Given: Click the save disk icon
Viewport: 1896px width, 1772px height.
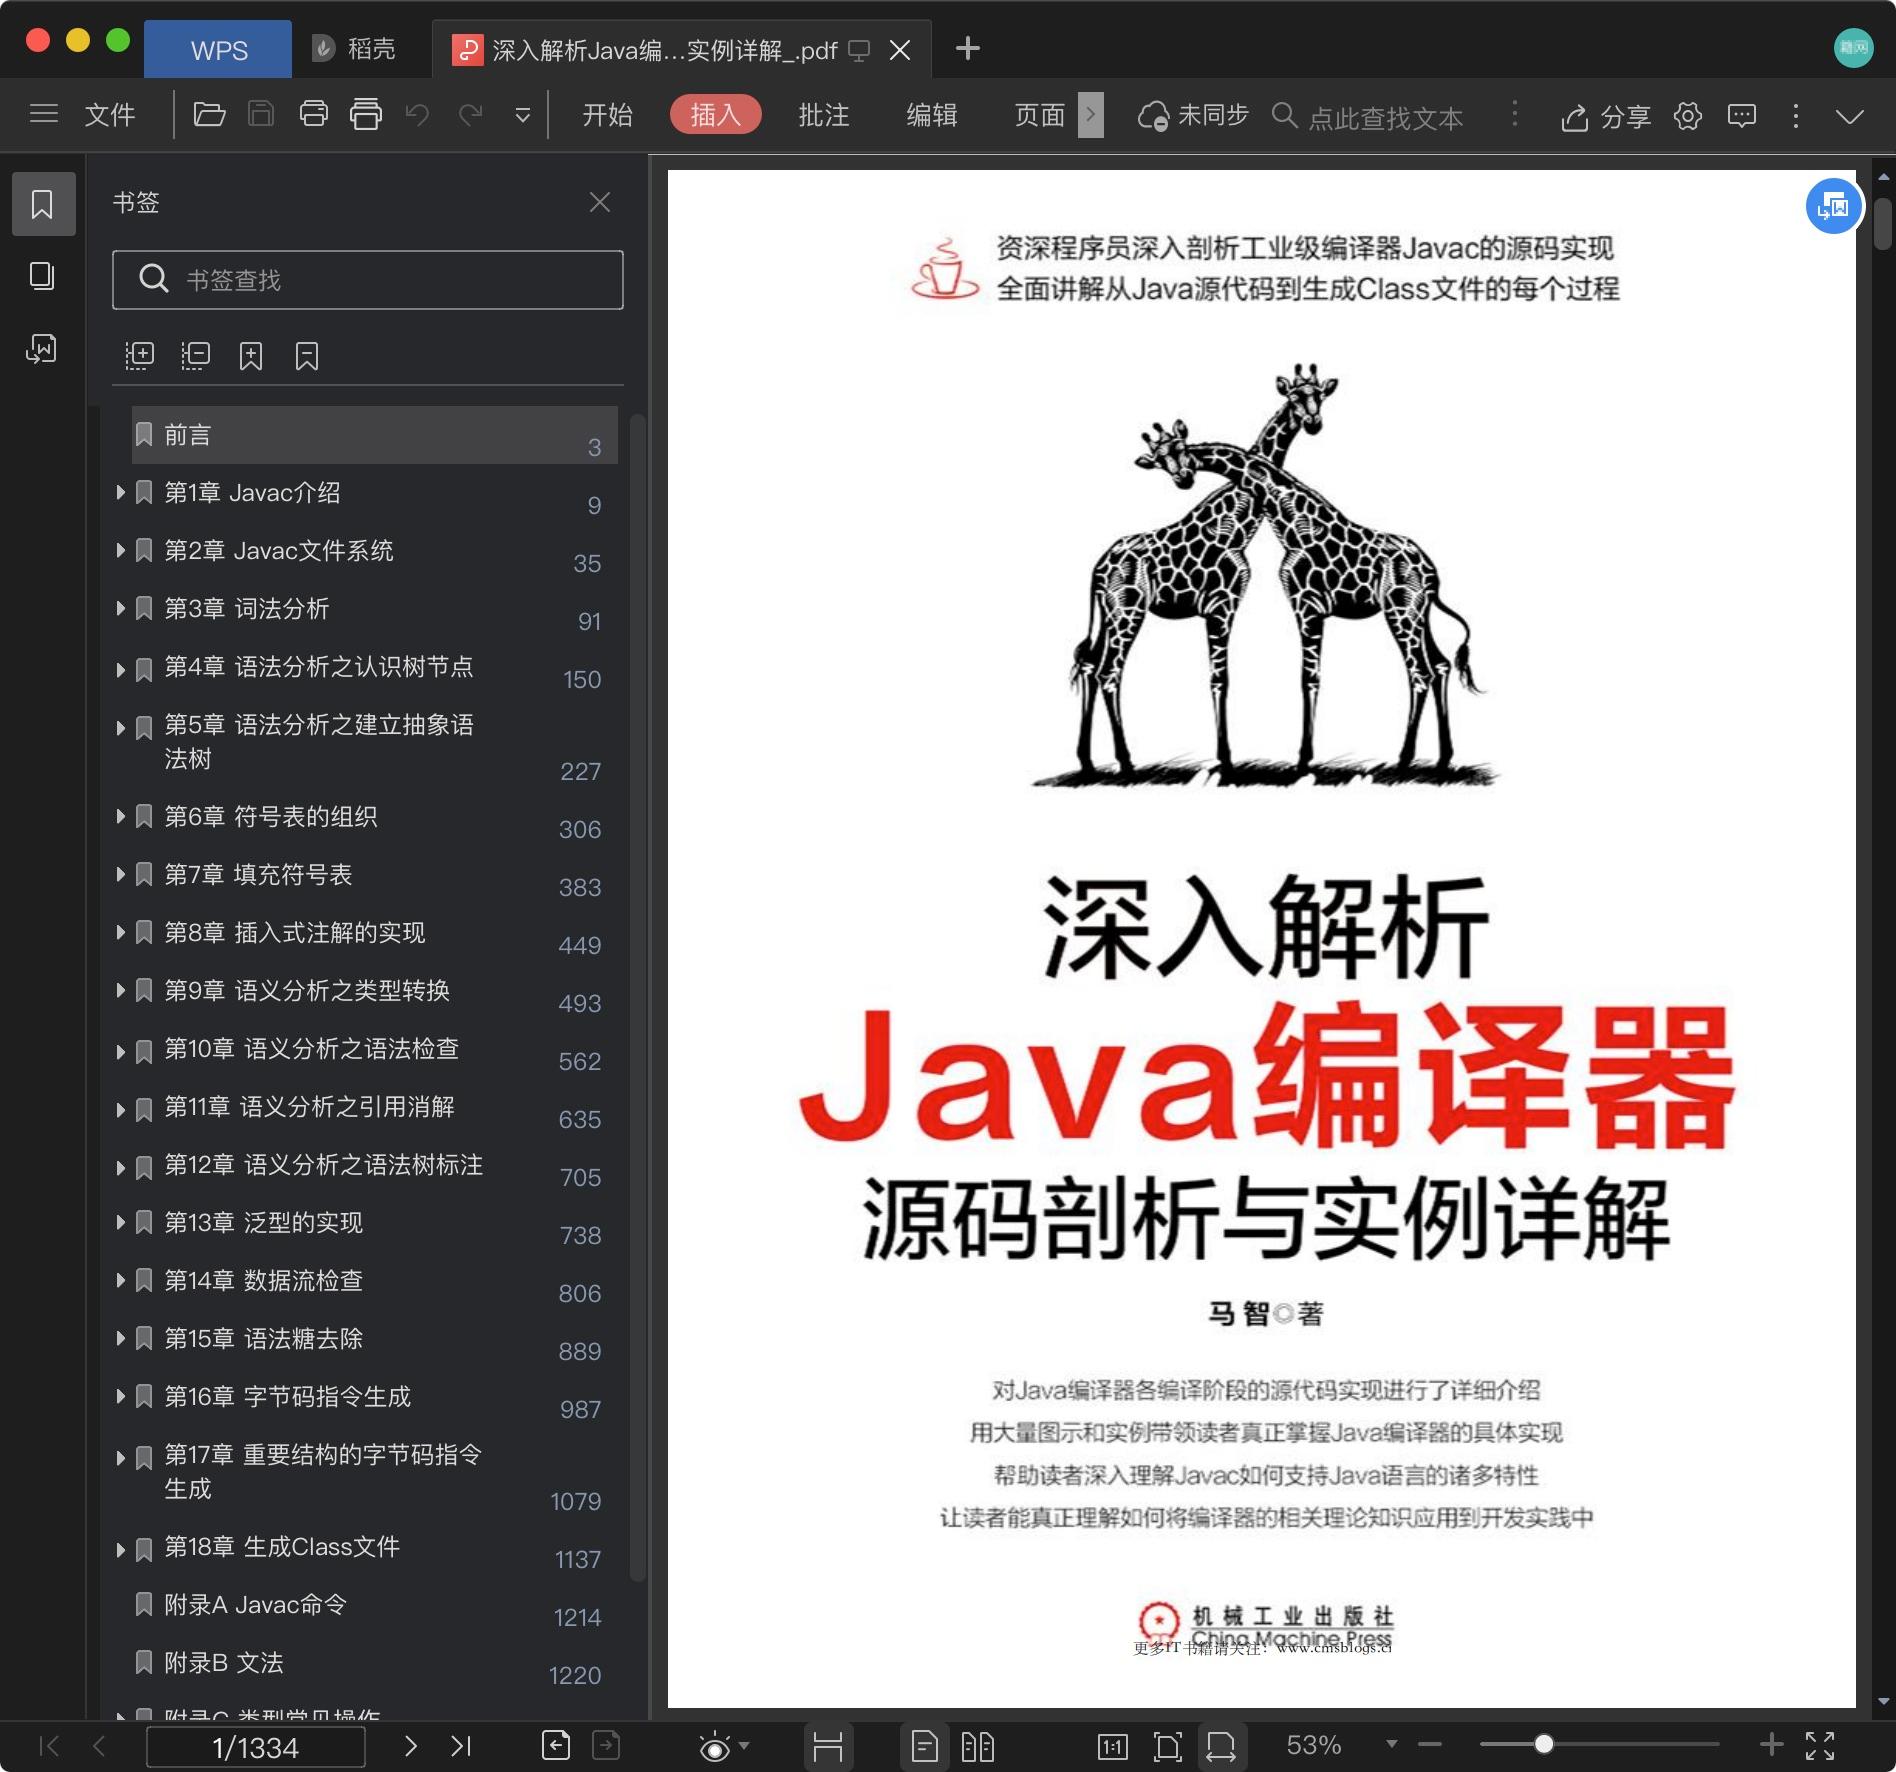Looking at the screenshot, I should 261,115.
